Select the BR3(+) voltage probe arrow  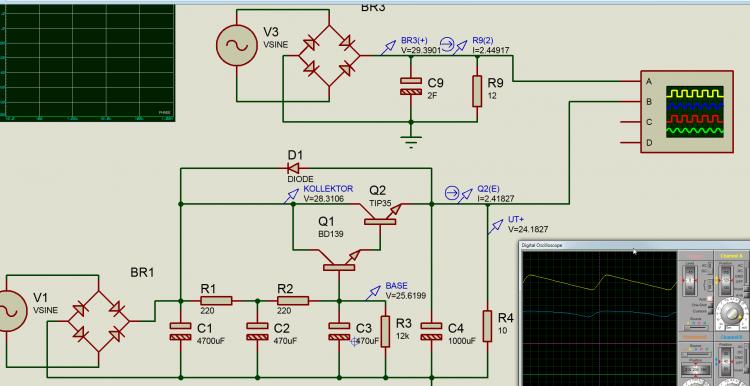[388, 47]
